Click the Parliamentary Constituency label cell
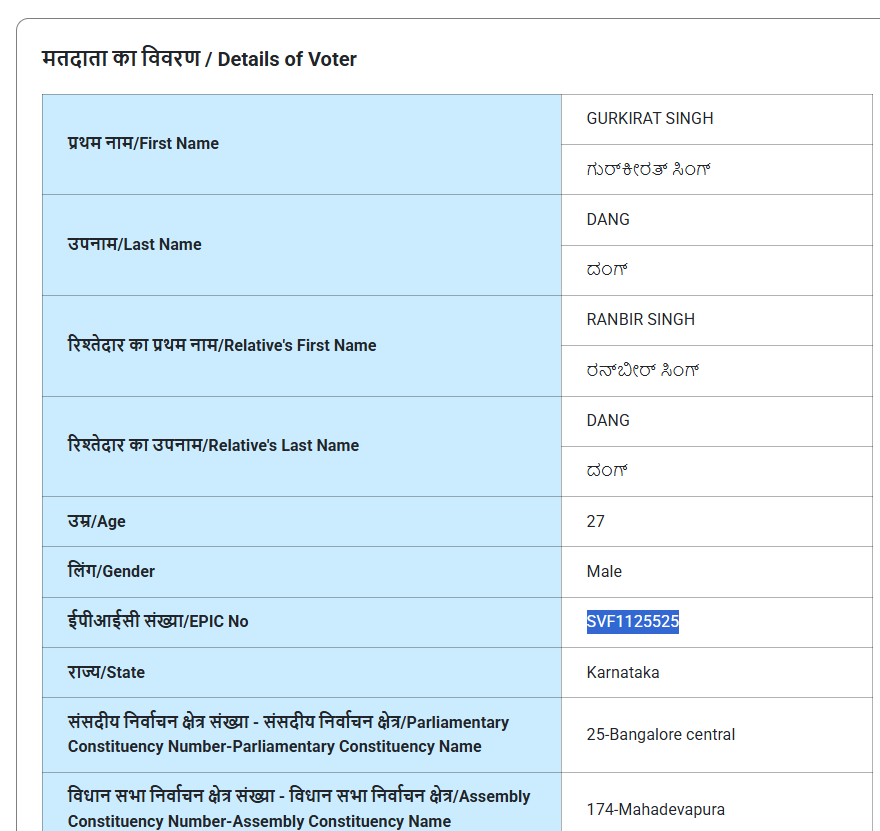The height and width of the screenshot is (831, 880). click(x=302, y=735)
